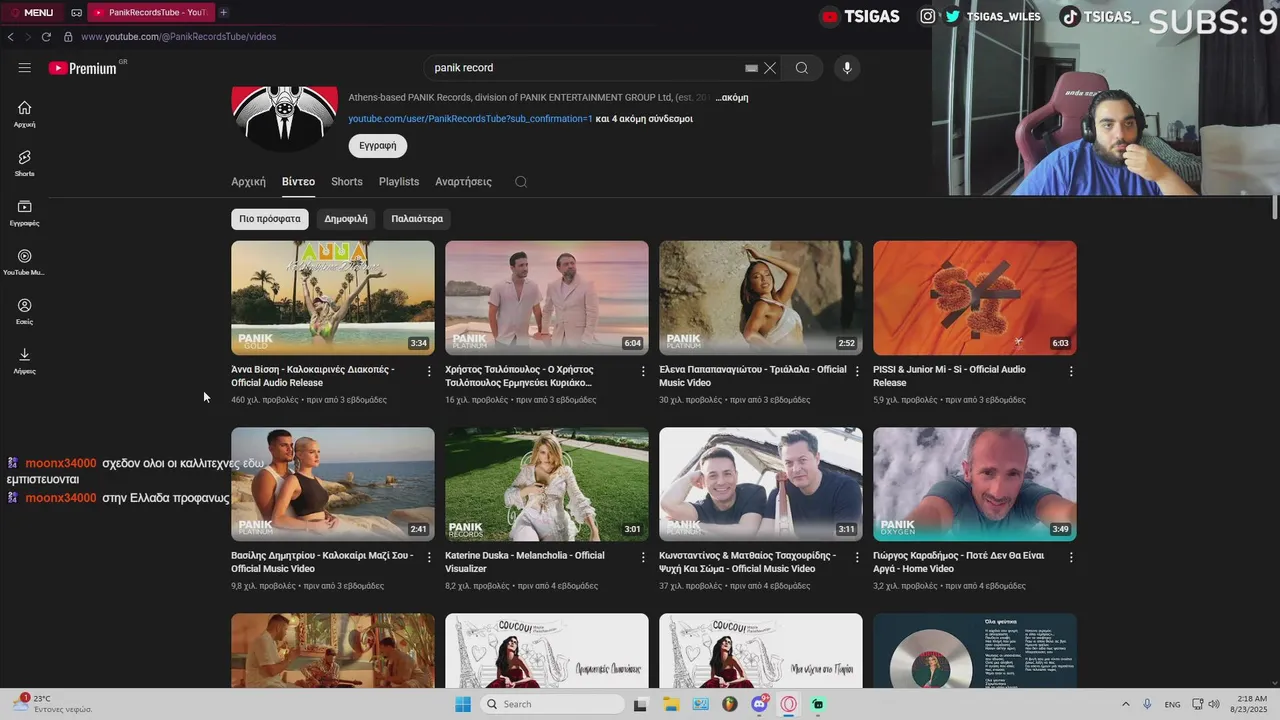Select the Δημοφιλή filter chip
This screenshot has height=720, width=1280.
coord(346,219)
